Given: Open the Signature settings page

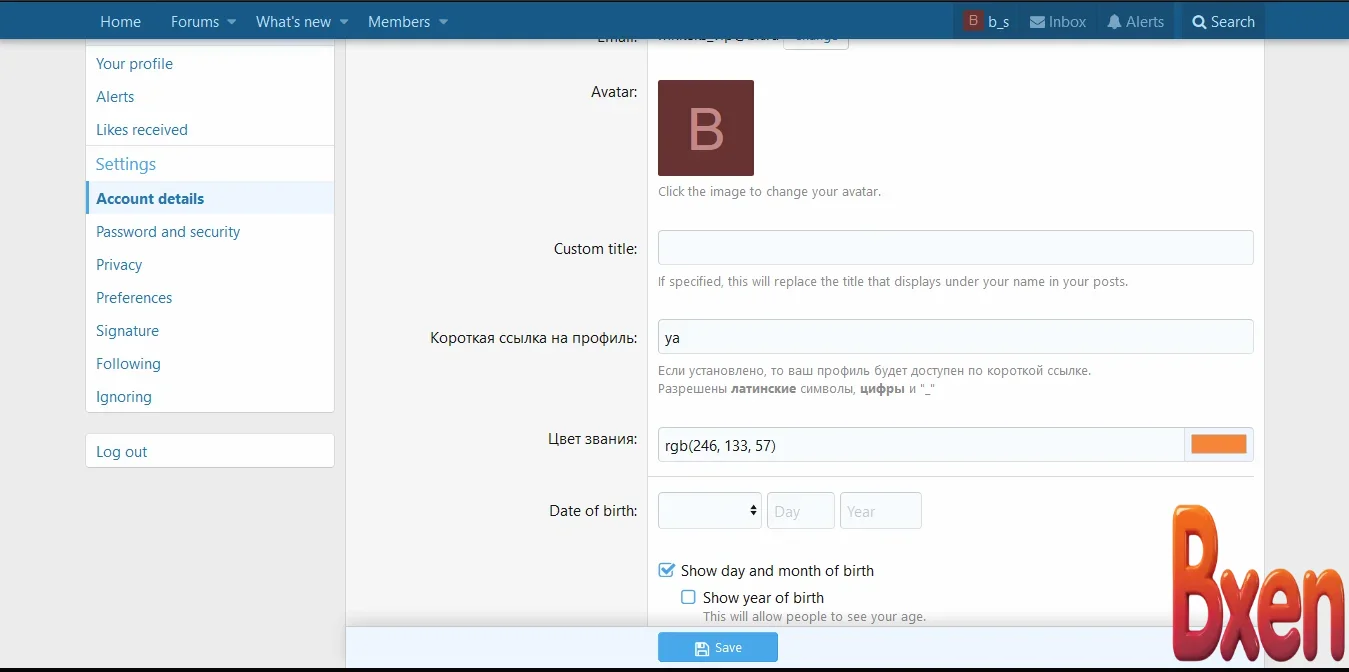Looking at the screenshot, I should coord(127,331).
